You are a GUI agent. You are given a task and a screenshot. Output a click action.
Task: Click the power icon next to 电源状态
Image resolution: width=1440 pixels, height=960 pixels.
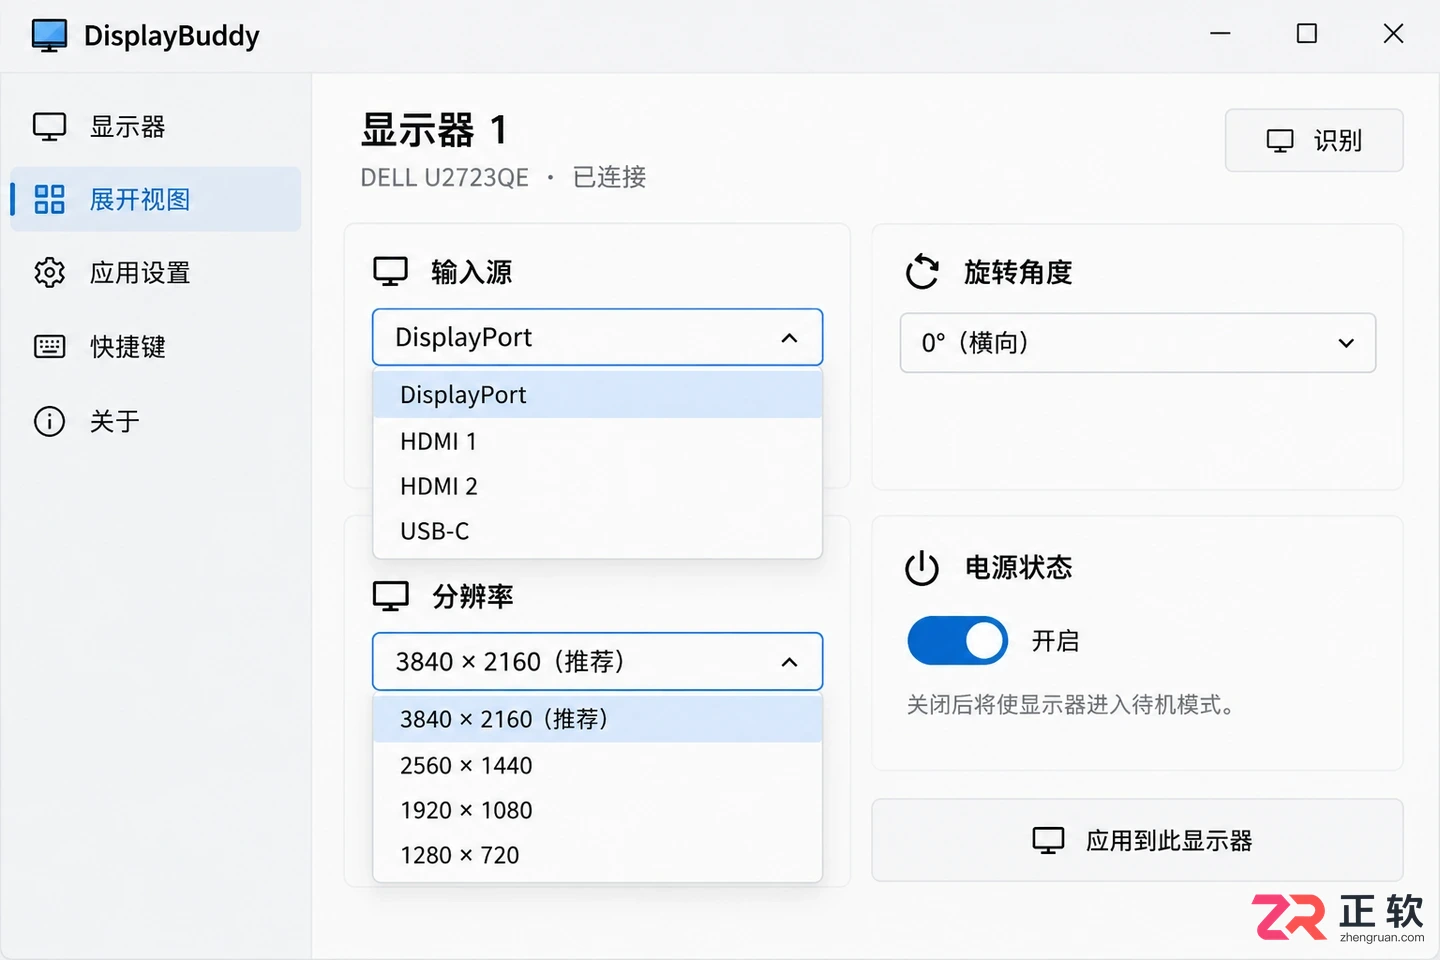coord(922,568)
